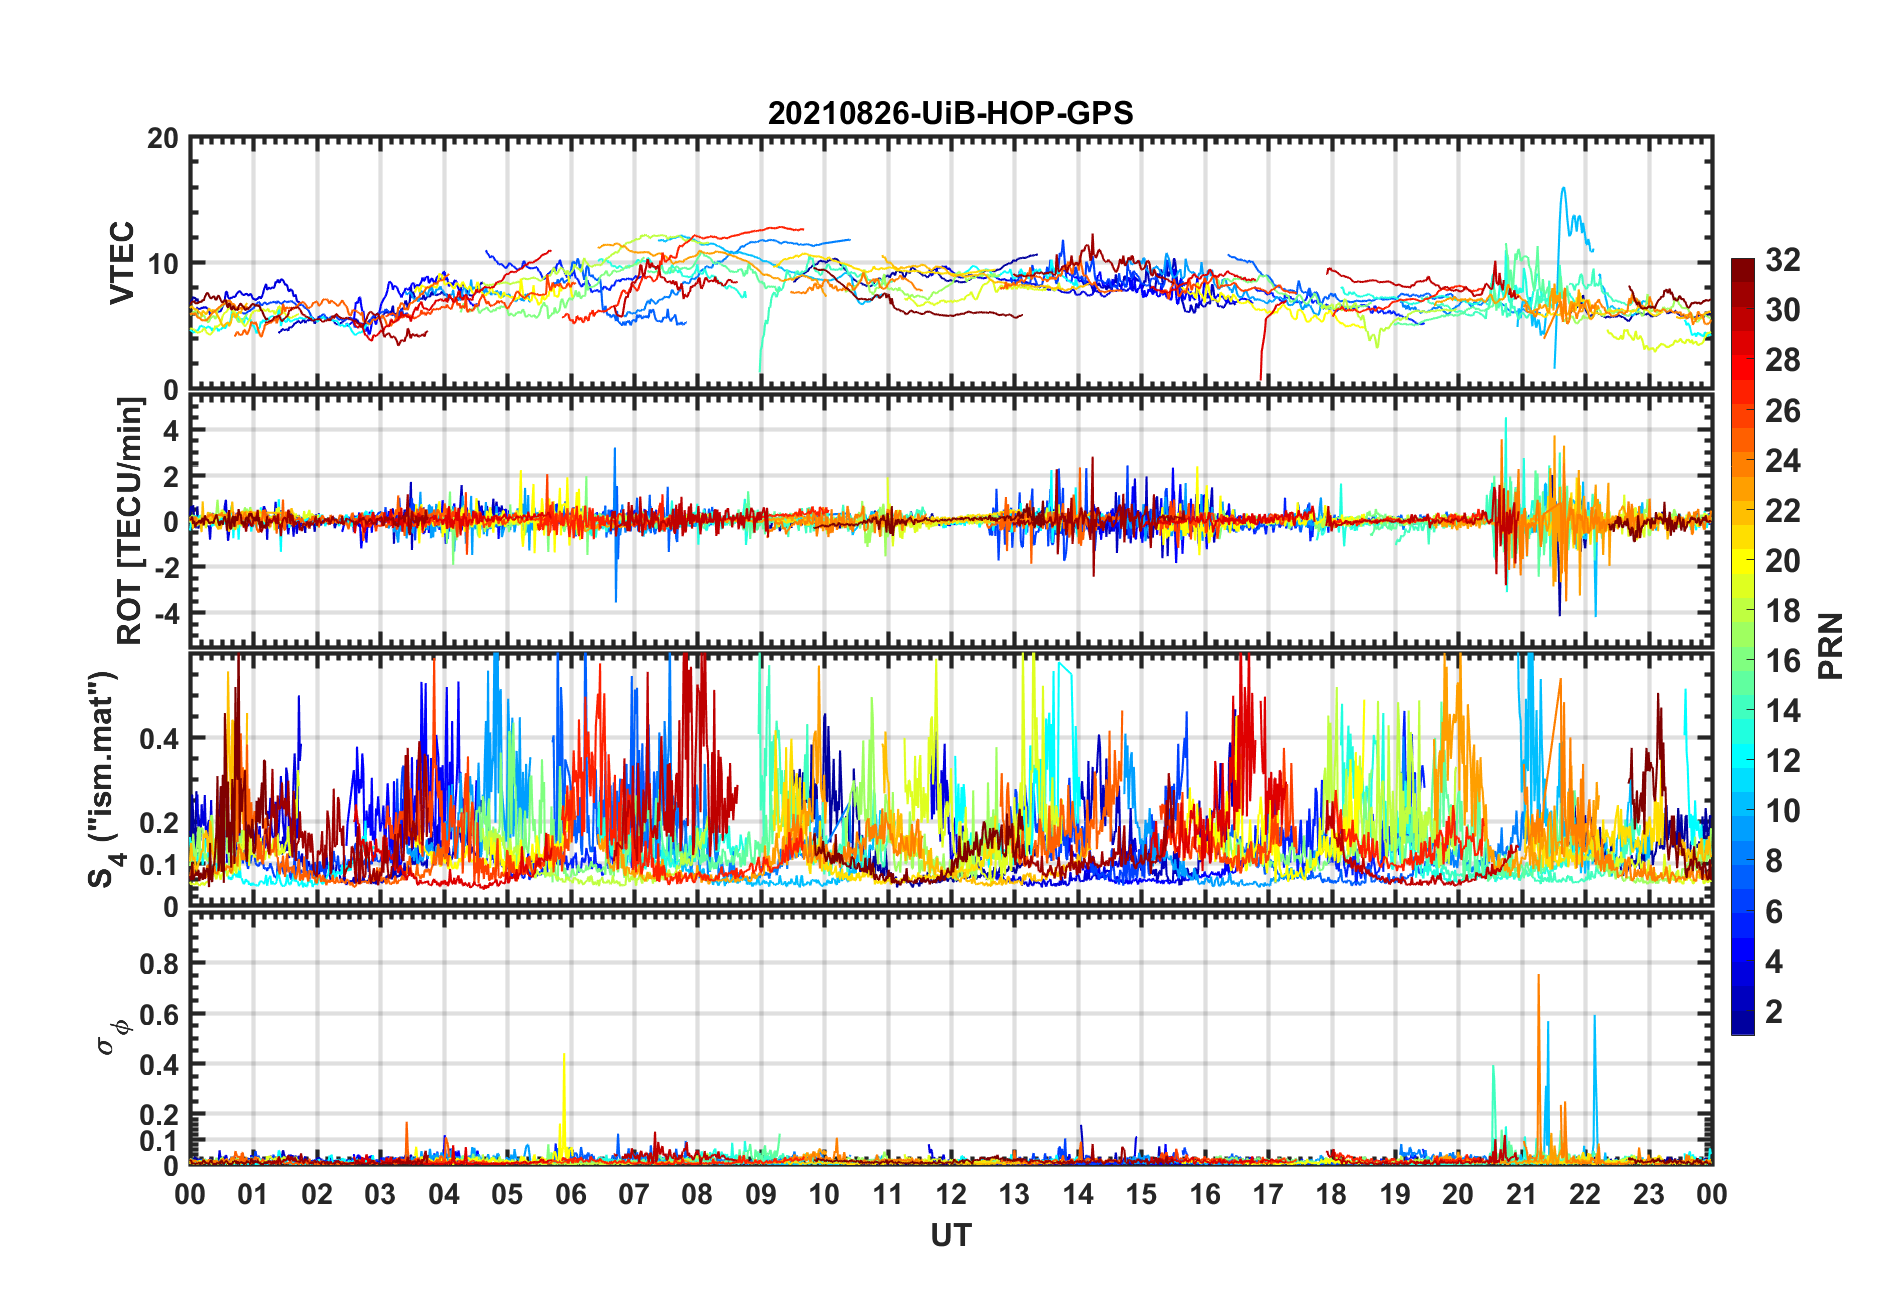Select the "0.2" tick on σφ y-axis
The height and width of the screenshot is (1292, 1902).
click(x=160, y=1115)
